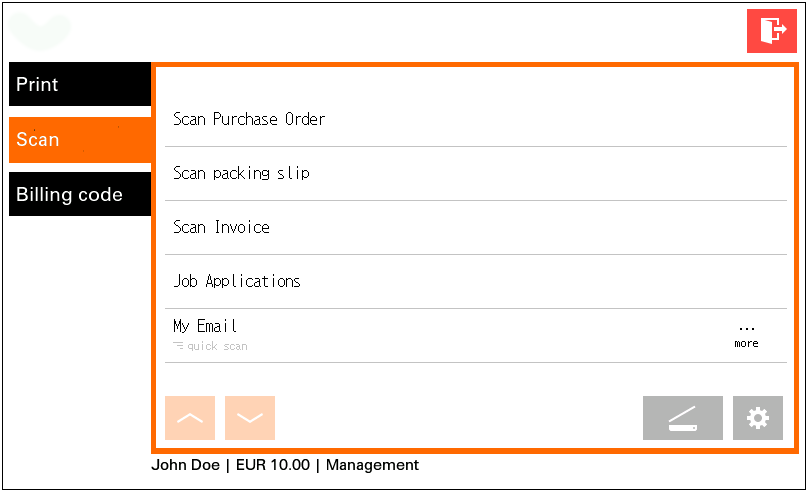Select Scan packing slip from the list
Viewport: 807px width, 491px height.
point(241,173)
